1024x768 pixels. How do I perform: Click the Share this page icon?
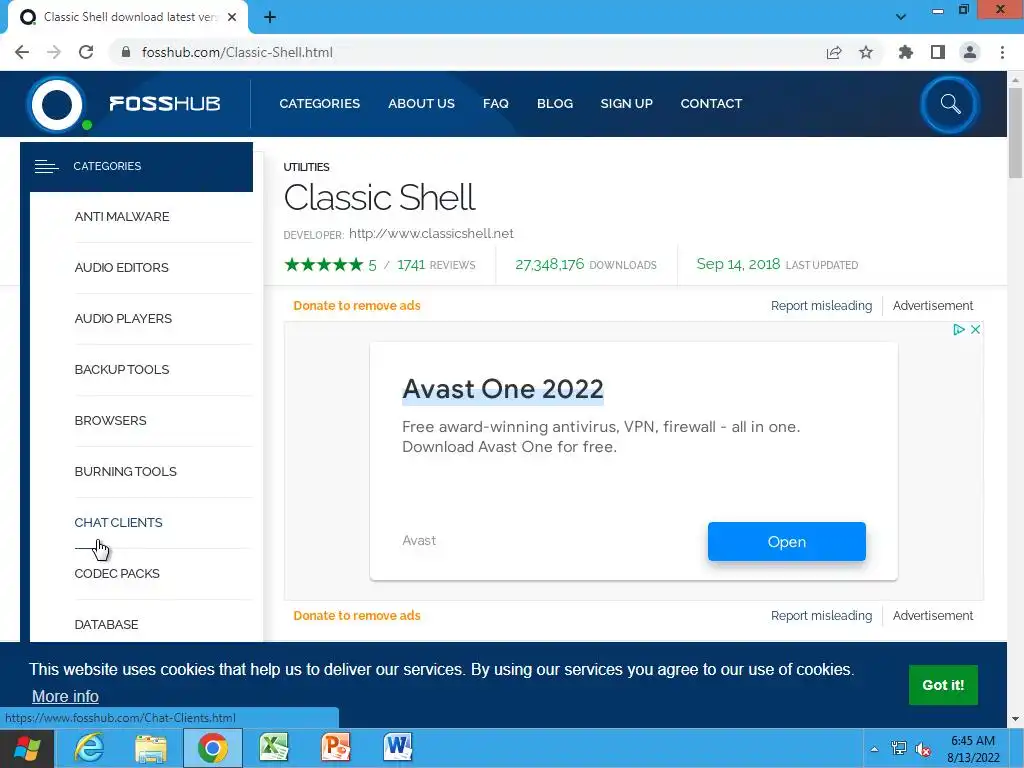(834, 52)
